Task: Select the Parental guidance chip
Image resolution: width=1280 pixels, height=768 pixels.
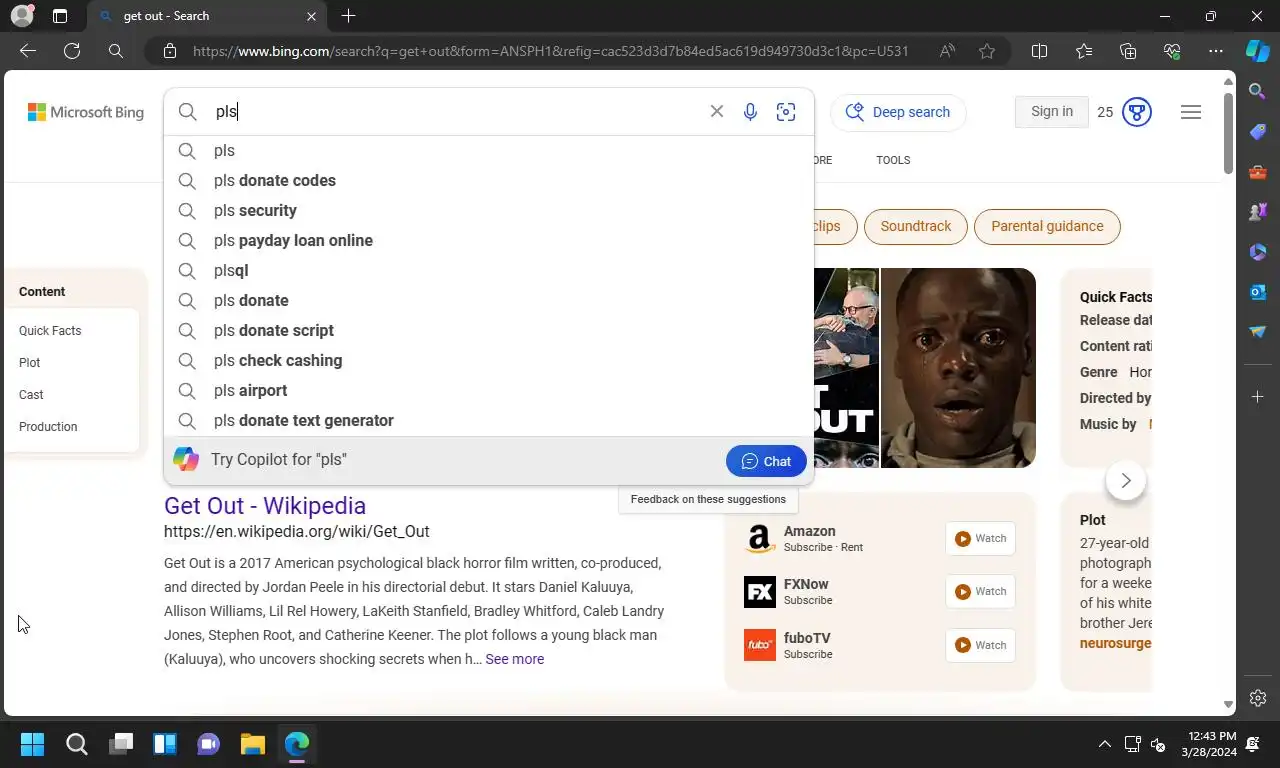Action: click(x=1047, y=226)
